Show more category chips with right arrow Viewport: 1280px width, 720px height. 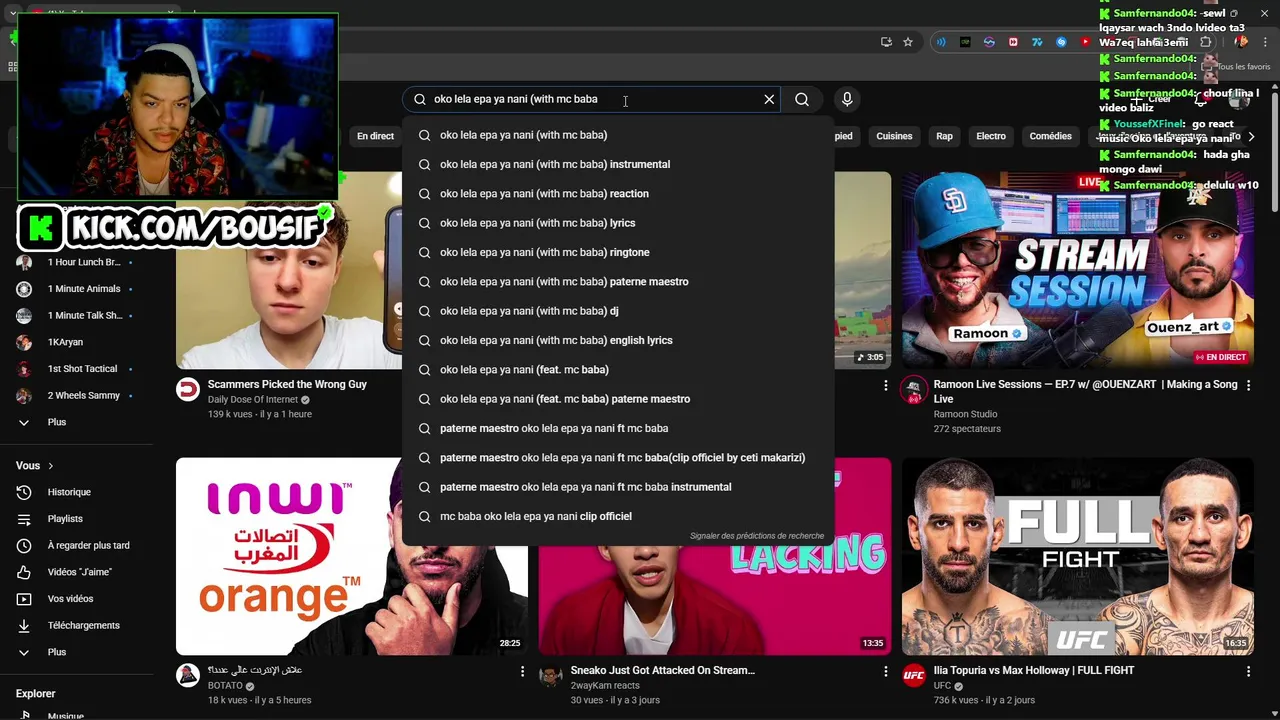(1251, 136)
